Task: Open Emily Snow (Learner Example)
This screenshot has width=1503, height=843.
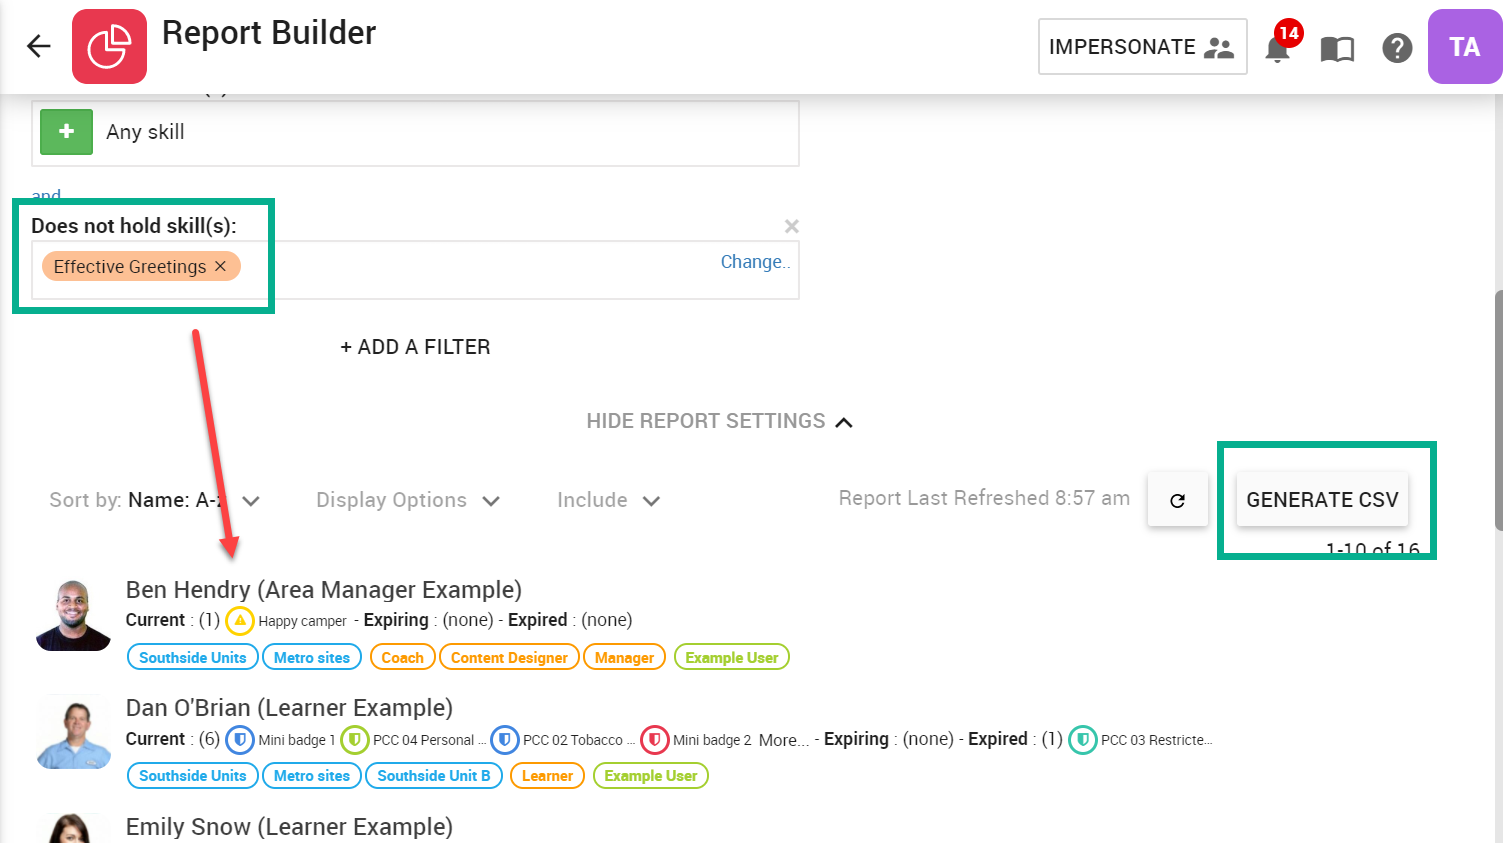Action: [x=289, y=827]
